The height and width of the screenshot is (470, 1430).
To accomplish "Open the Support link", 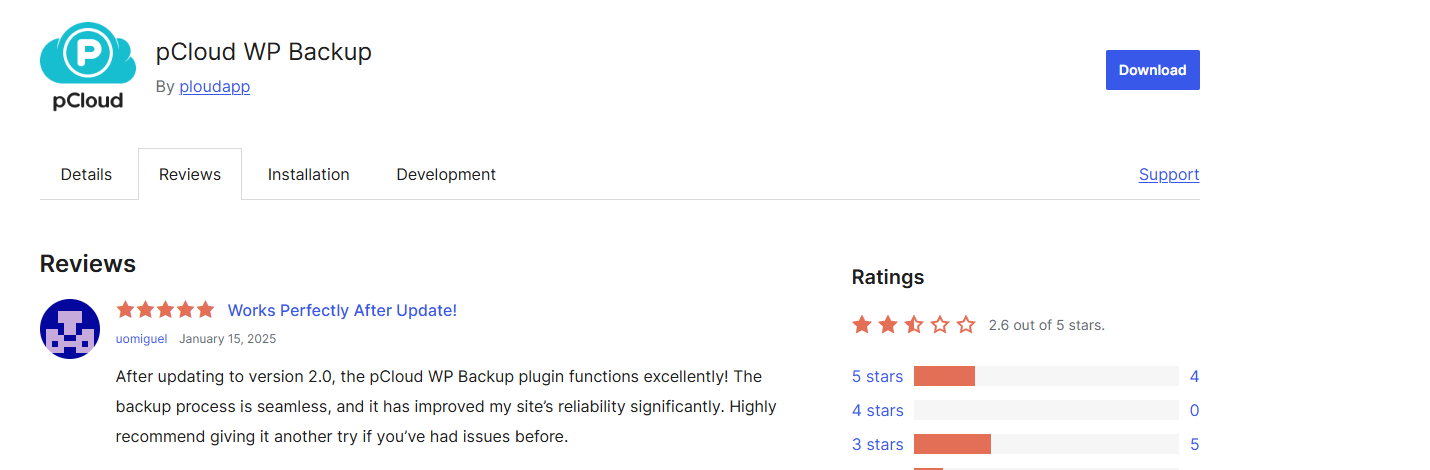I will pyautogui.click(x=1169, y=174).
